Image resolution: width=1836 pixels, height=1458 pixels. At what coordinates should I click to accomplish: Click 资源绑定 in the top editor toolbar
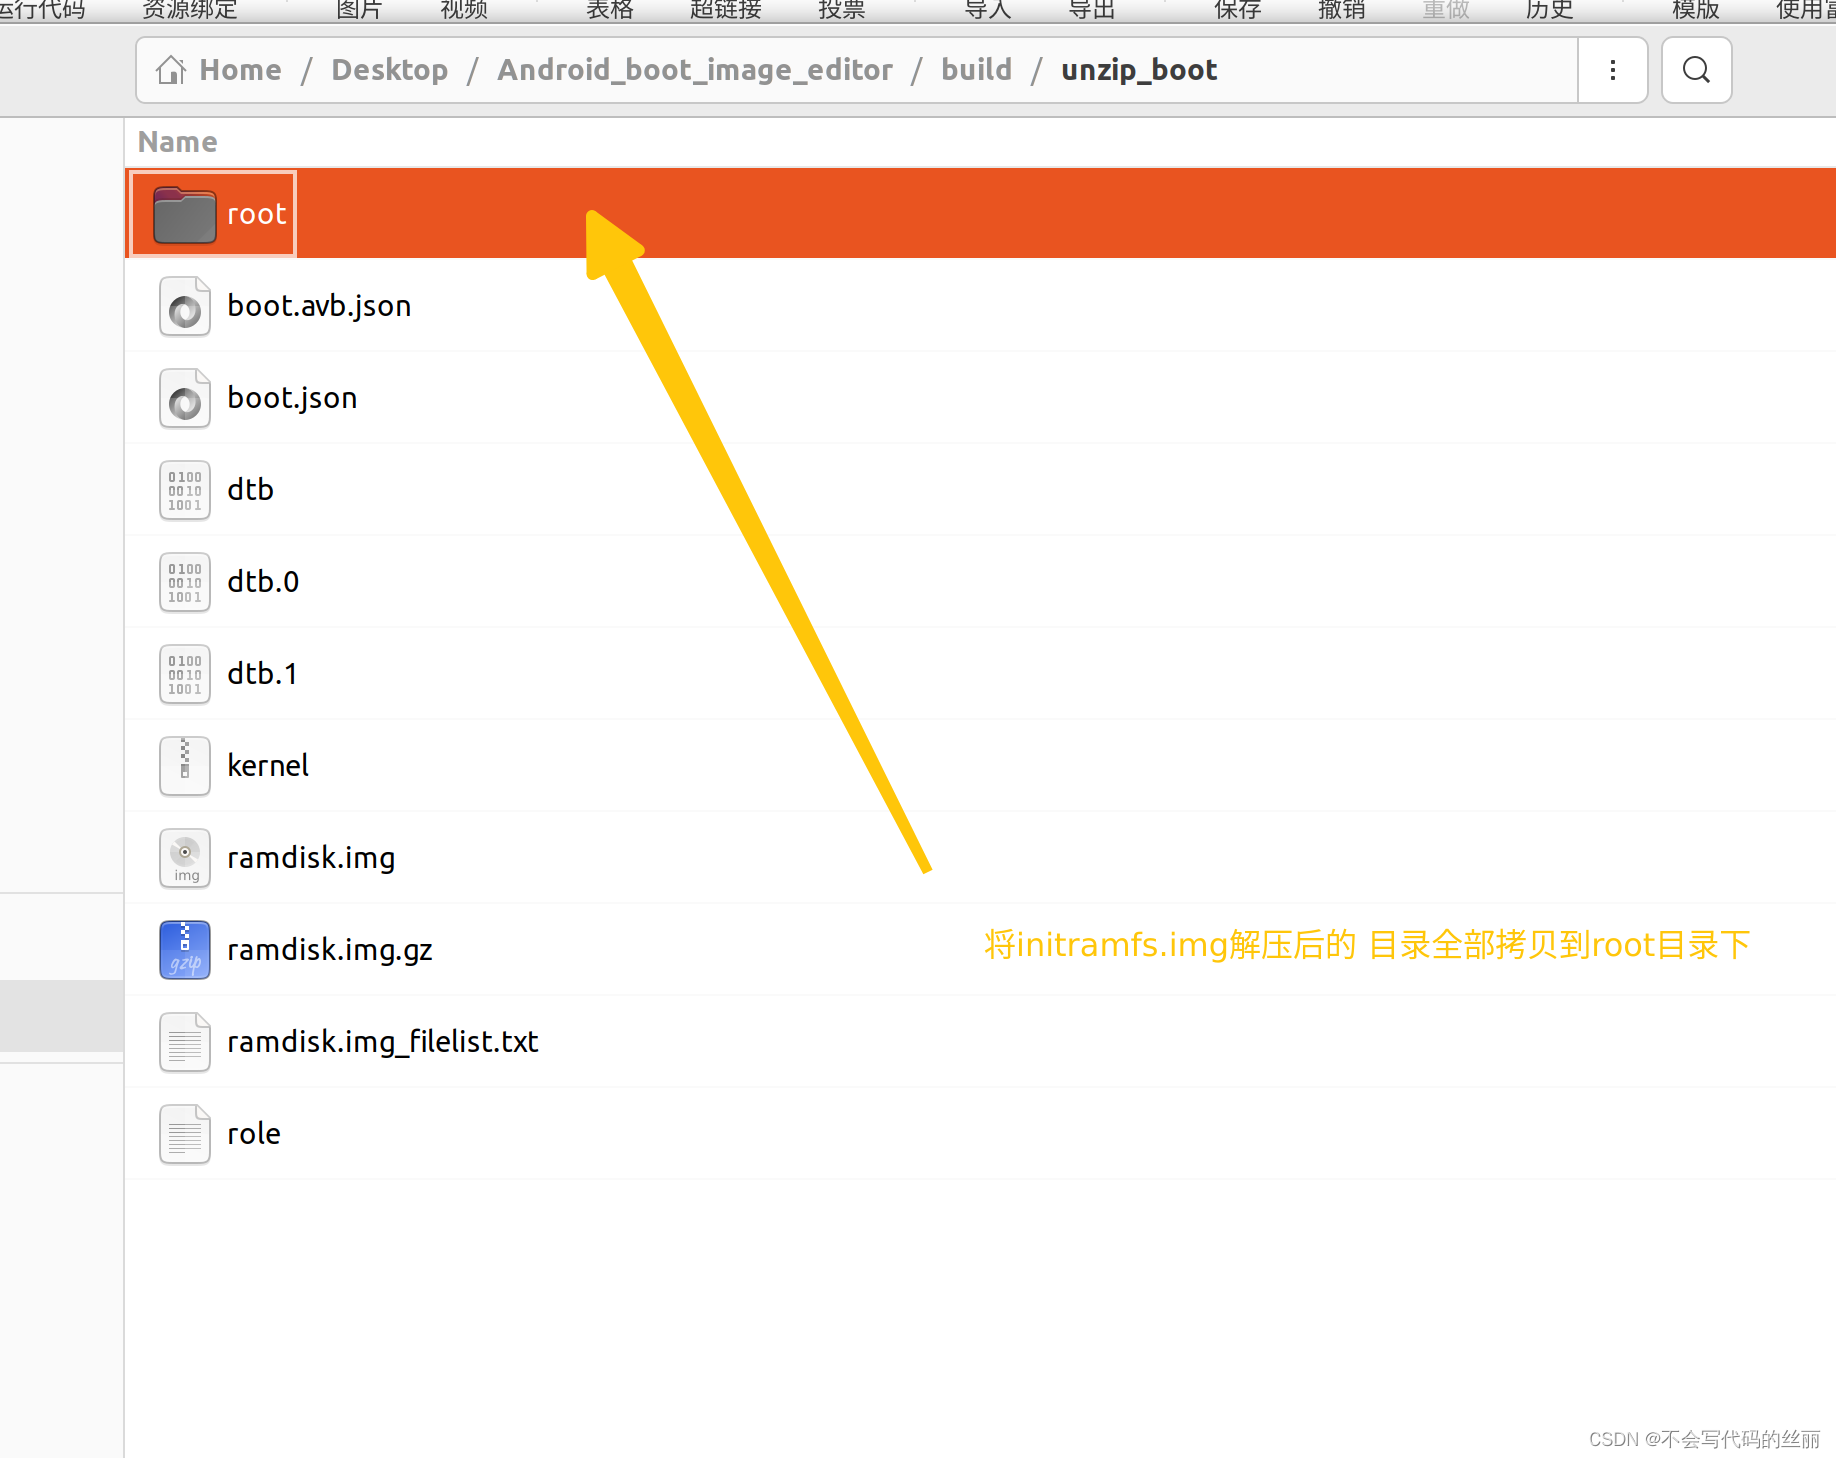pos(190,10)
